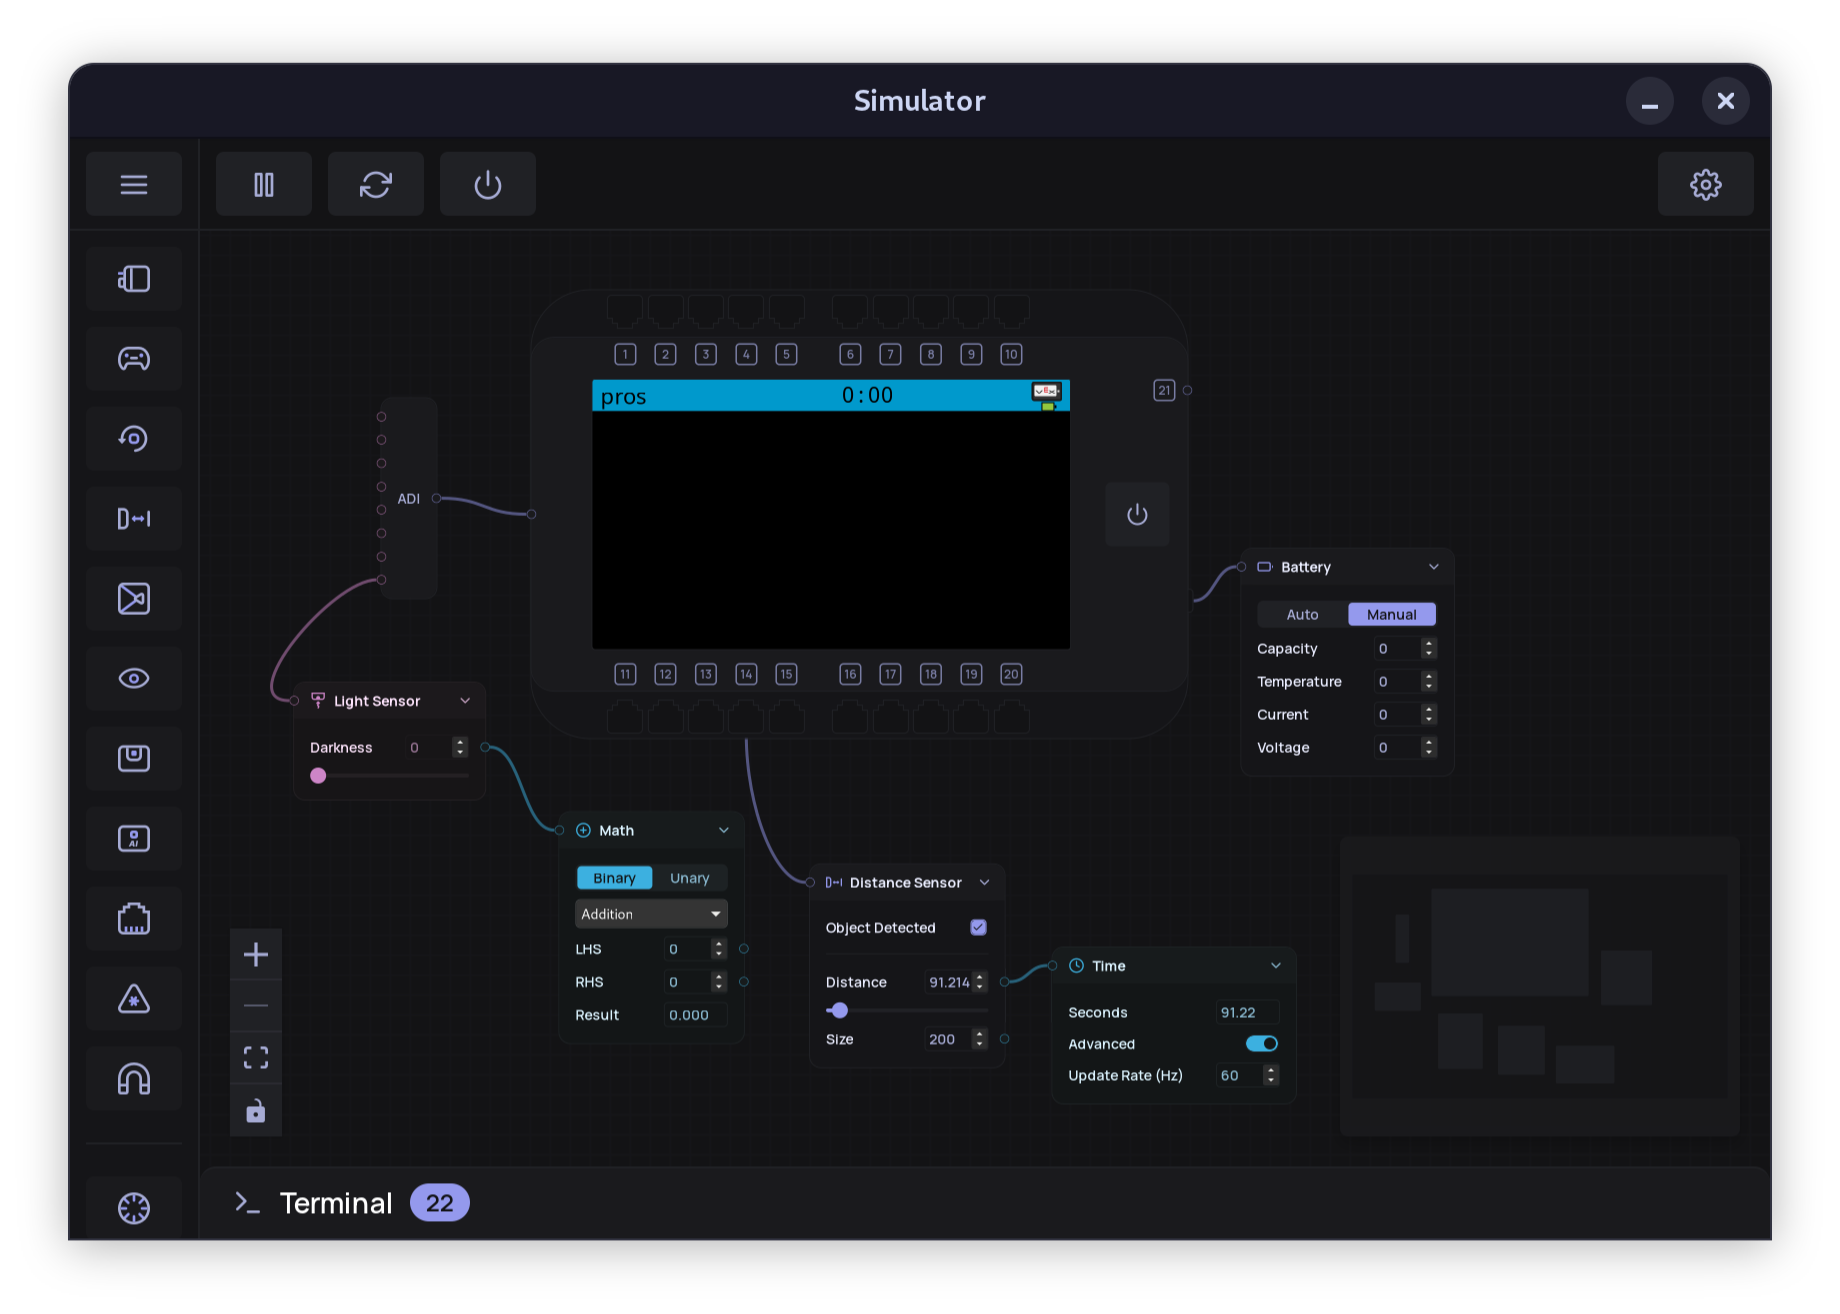Open the Terminal panel
Image resolution: width=1840 pixels, height=1314 pixels.
point(336,1202)
